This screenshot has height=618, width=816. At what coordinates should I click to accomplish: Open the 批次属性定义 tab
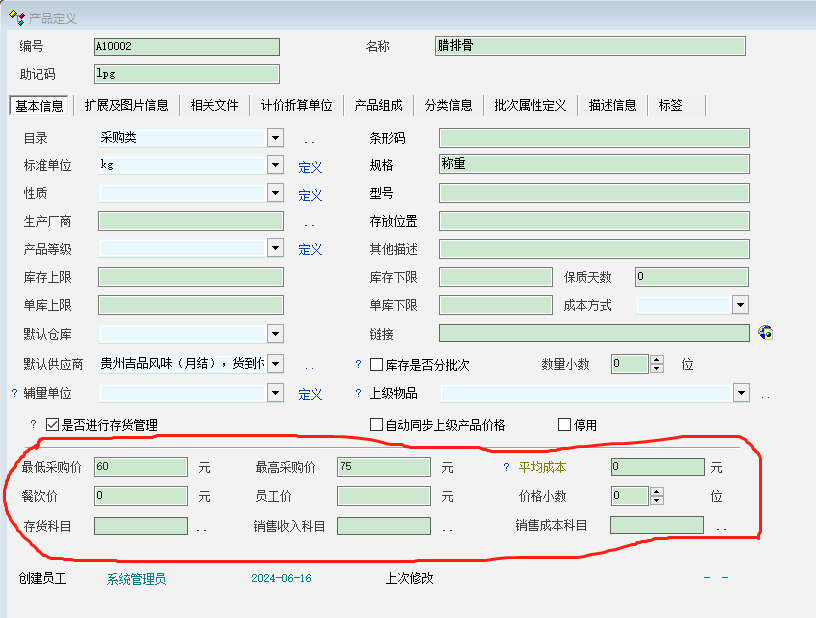pos(530,105)
